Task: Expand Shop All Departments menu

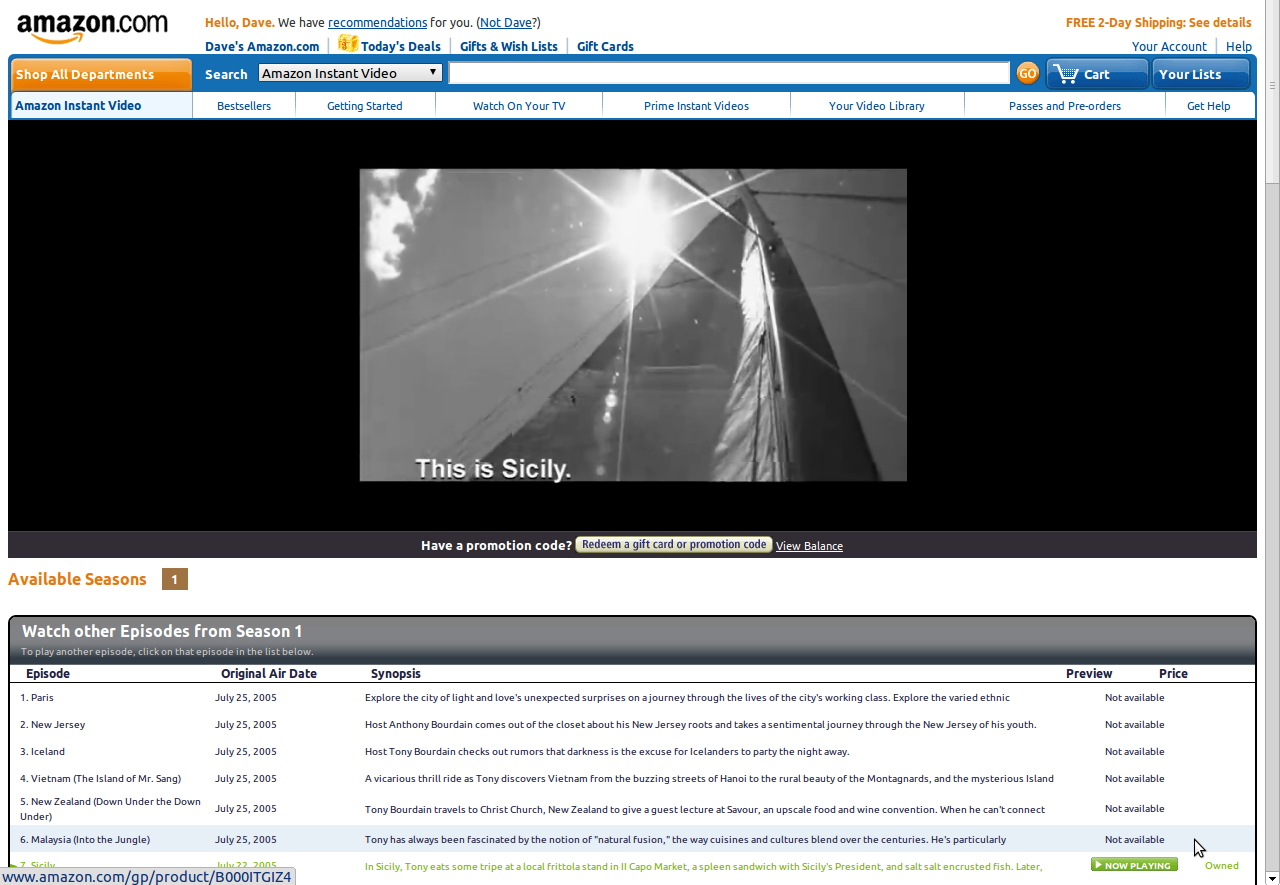Action: (x=100, y=74)
